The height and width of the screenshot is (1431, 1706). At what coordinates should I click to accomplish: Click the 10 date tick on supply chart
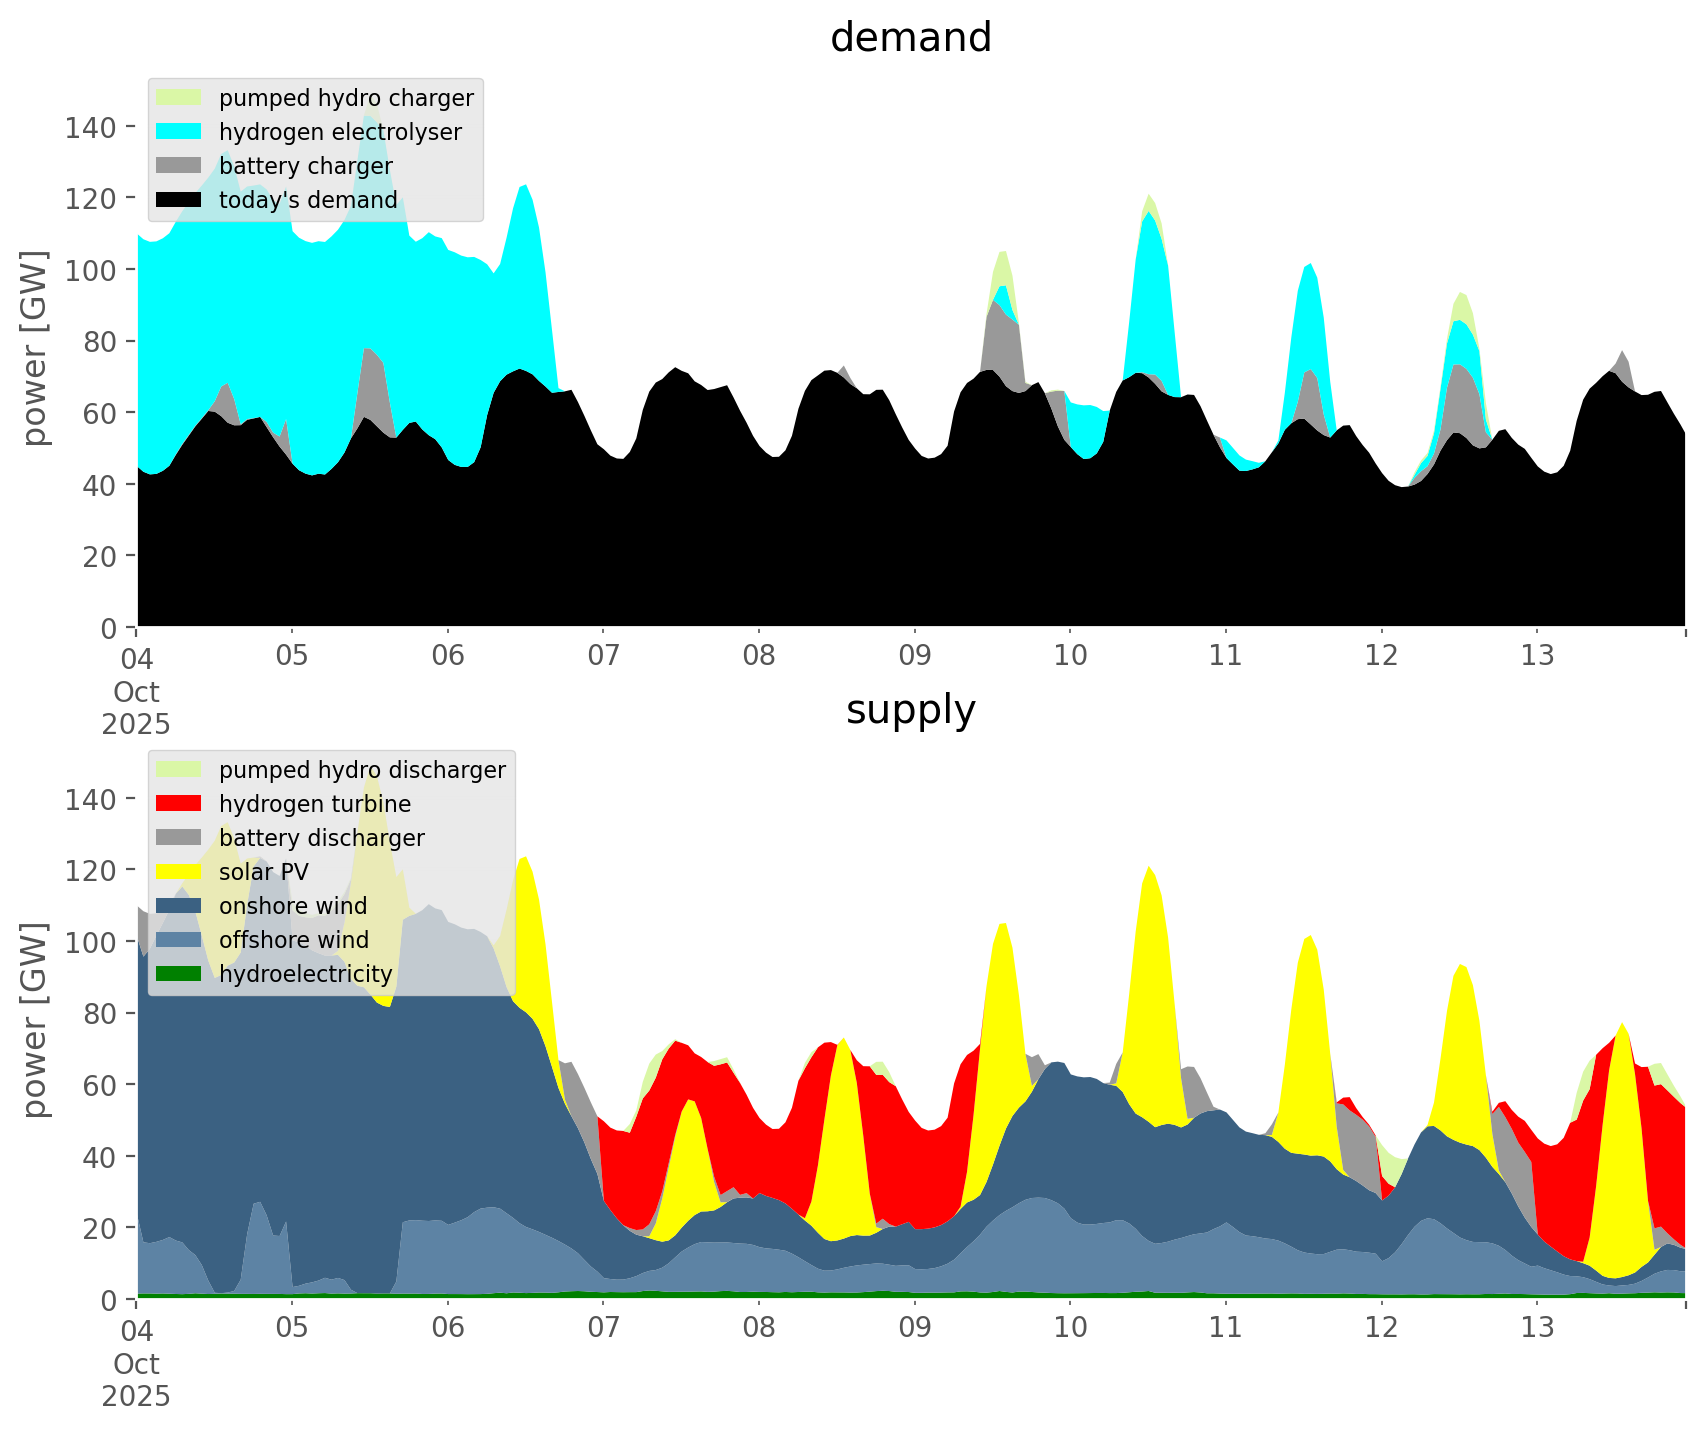1070,1328
